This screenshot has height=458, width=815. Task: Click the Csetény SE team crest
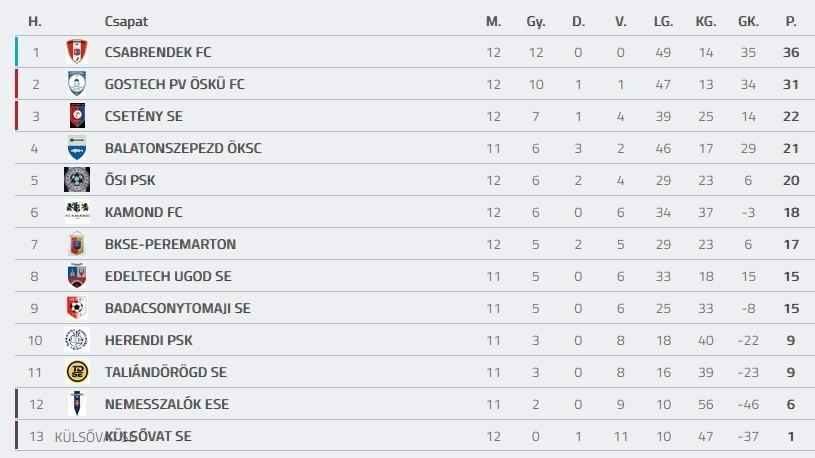tap(77, 116)
